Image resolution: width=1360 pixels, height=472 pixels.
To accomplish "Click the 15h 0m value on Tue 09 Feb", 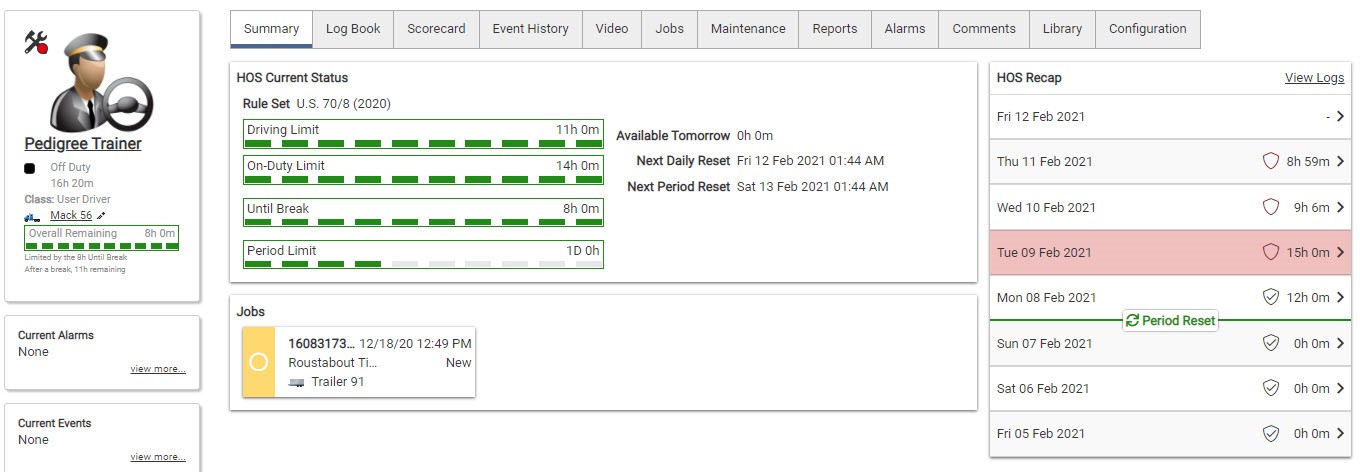I will pos(1308,253).
